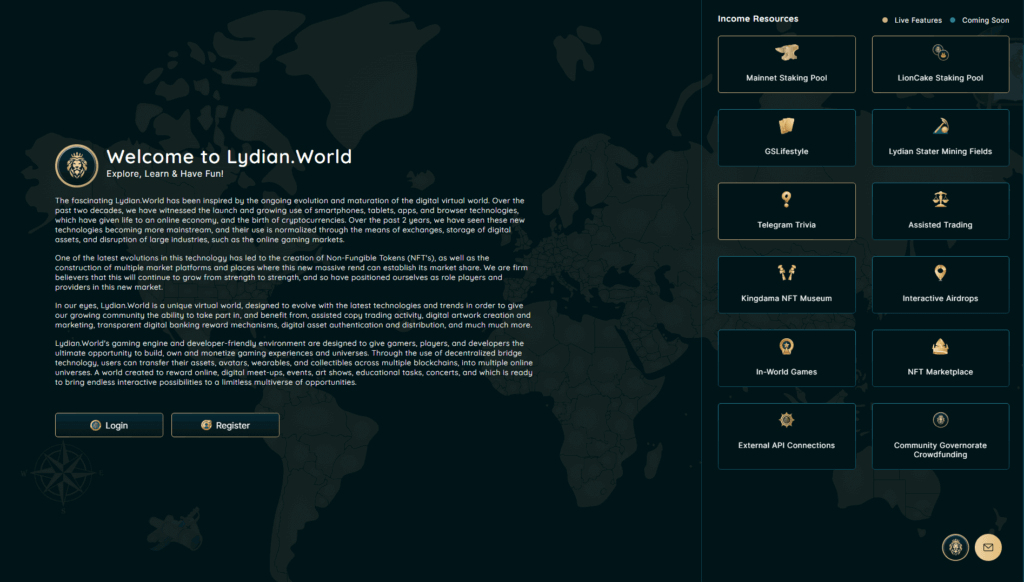Click the Telegram Trivia question mark icon
The image size is (1024, 582).
click(x=786, y=199)
